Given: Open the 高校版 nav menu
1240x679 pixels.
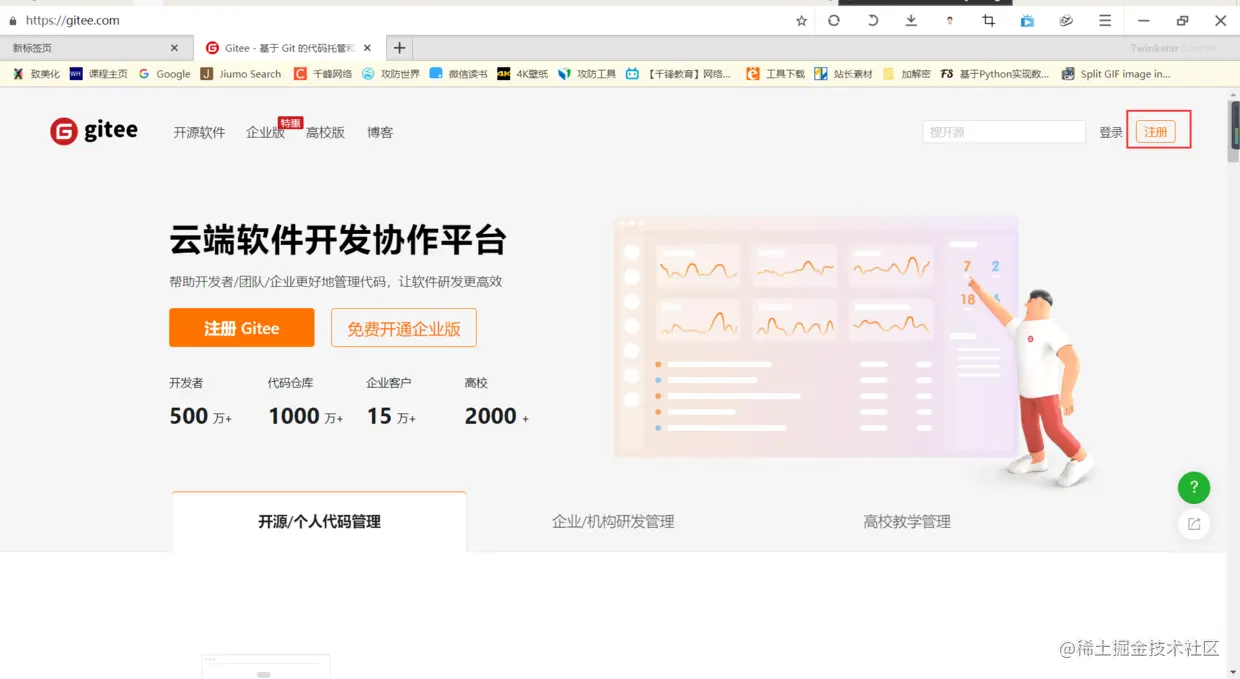Looking at the screenshot, I should point(325,132).
